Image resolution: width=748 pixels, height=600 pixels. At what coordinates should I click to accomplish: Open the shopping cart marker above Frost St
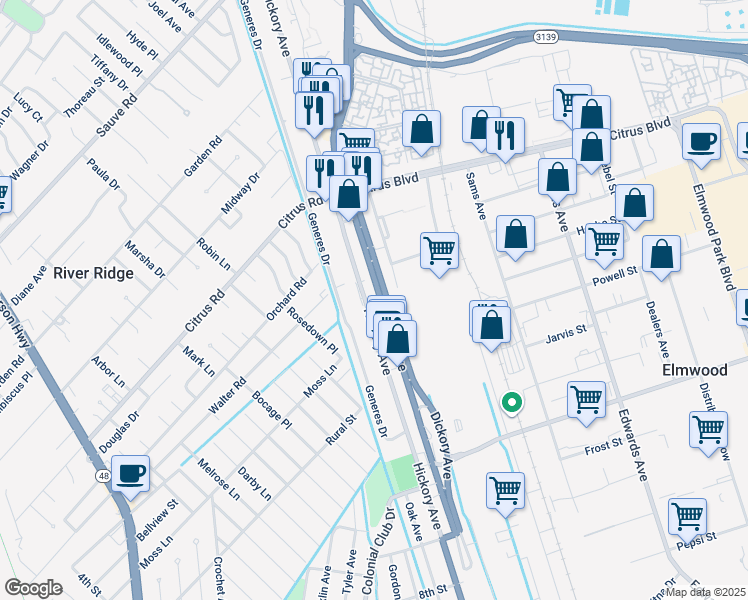click(586, 399)
